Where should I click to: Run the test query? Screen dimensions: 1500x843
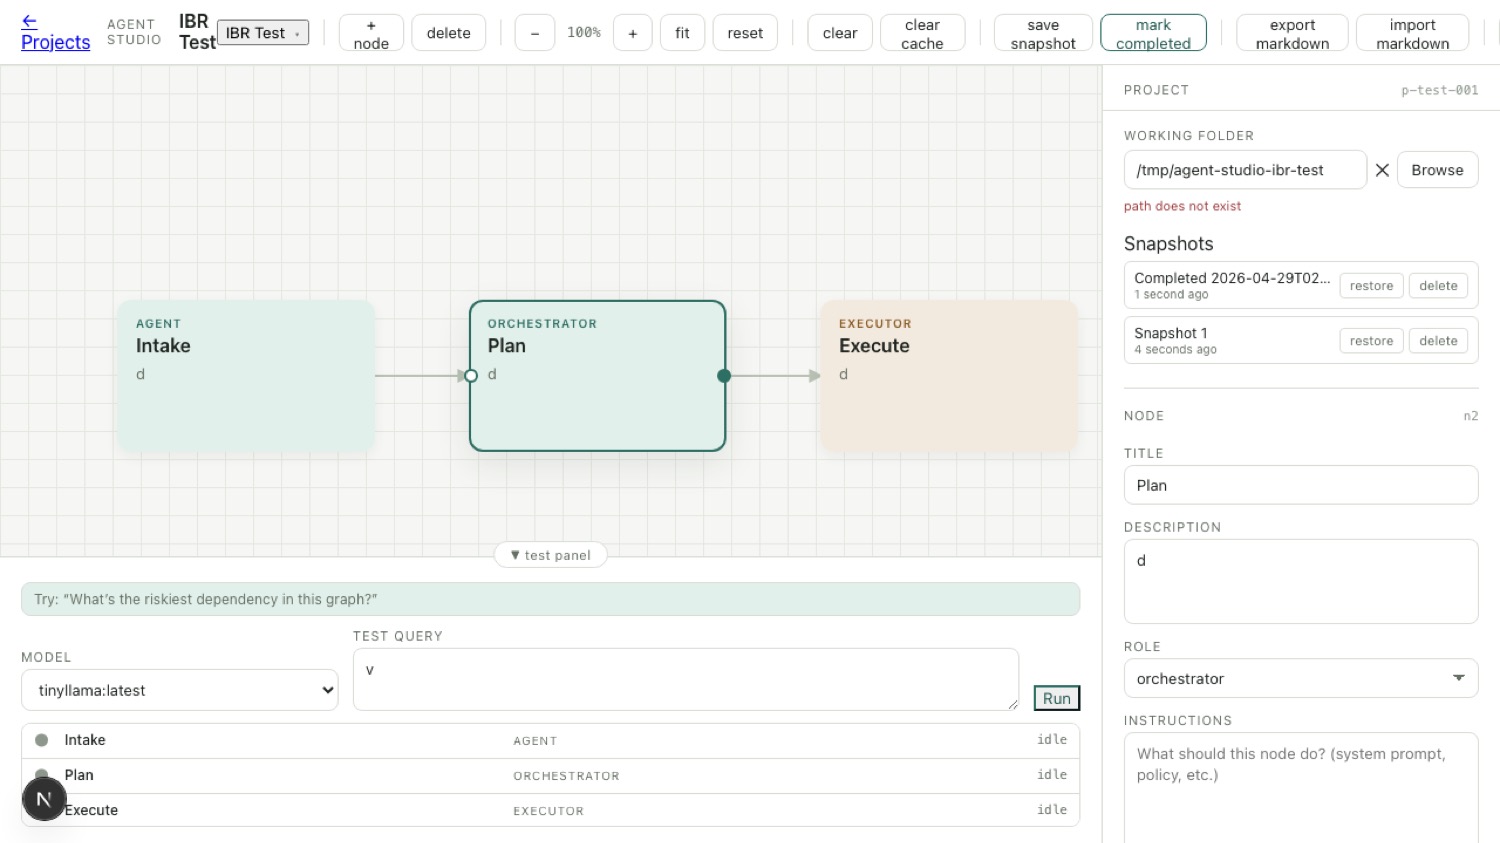tap(1057, 698)
